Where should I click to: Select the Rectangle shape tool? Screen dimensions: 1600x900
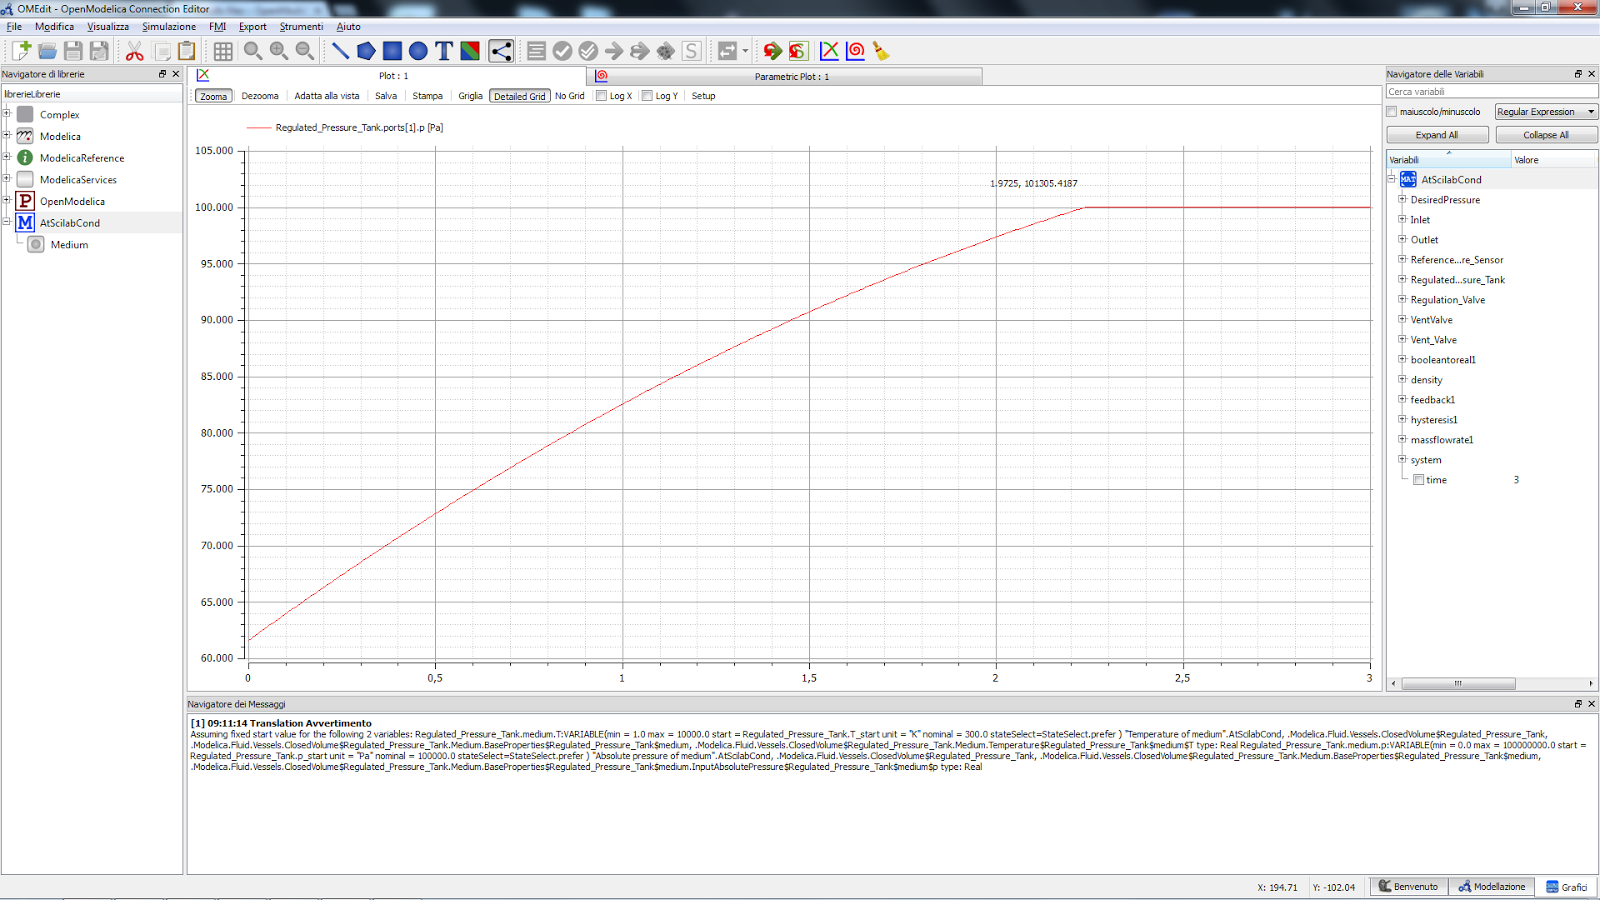(392, 51)
